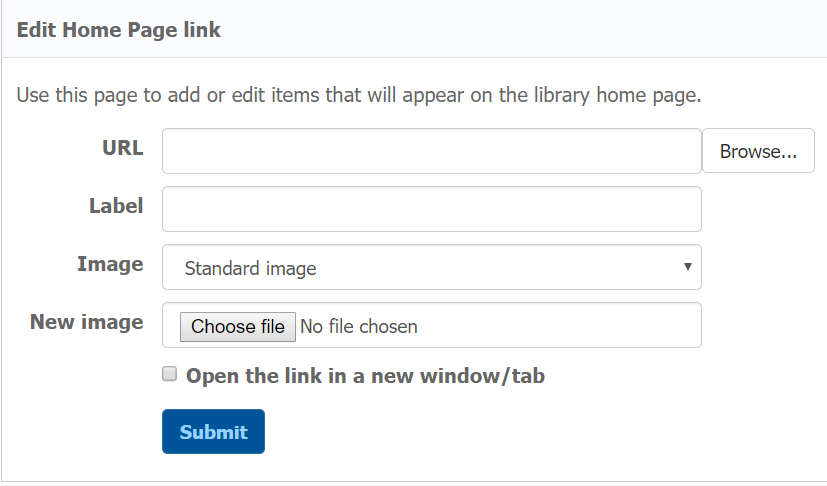The image size is (827, 486).
Task: Click the empty area right of Submit
Action: (500, 432)
